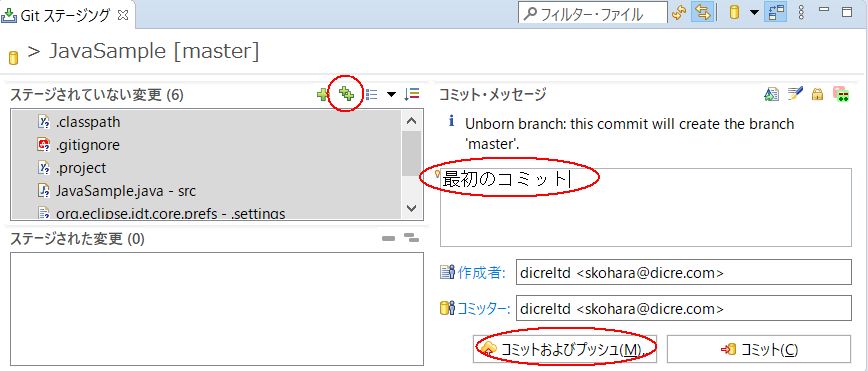Viewport: 868px width, 371px height.
Task: Click the ステージされていない変更 (6) section header
Action: pyautogui.click(x=96, y=95)
